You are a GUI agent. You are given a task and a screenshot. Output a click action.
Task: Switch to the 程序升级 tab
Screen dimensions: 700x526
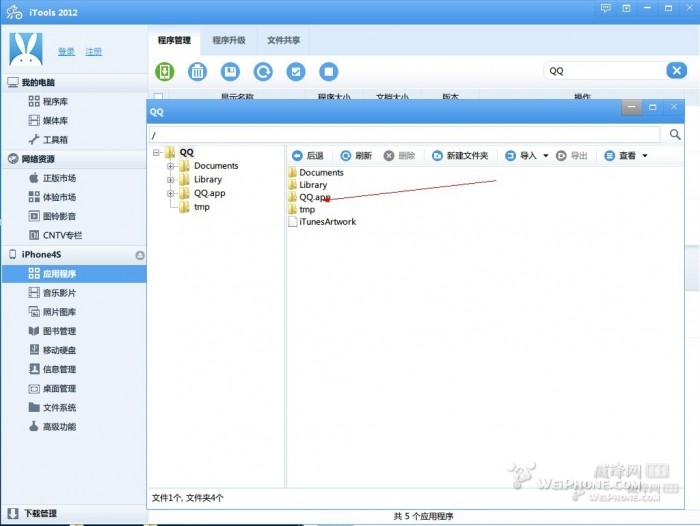(228, 41)
